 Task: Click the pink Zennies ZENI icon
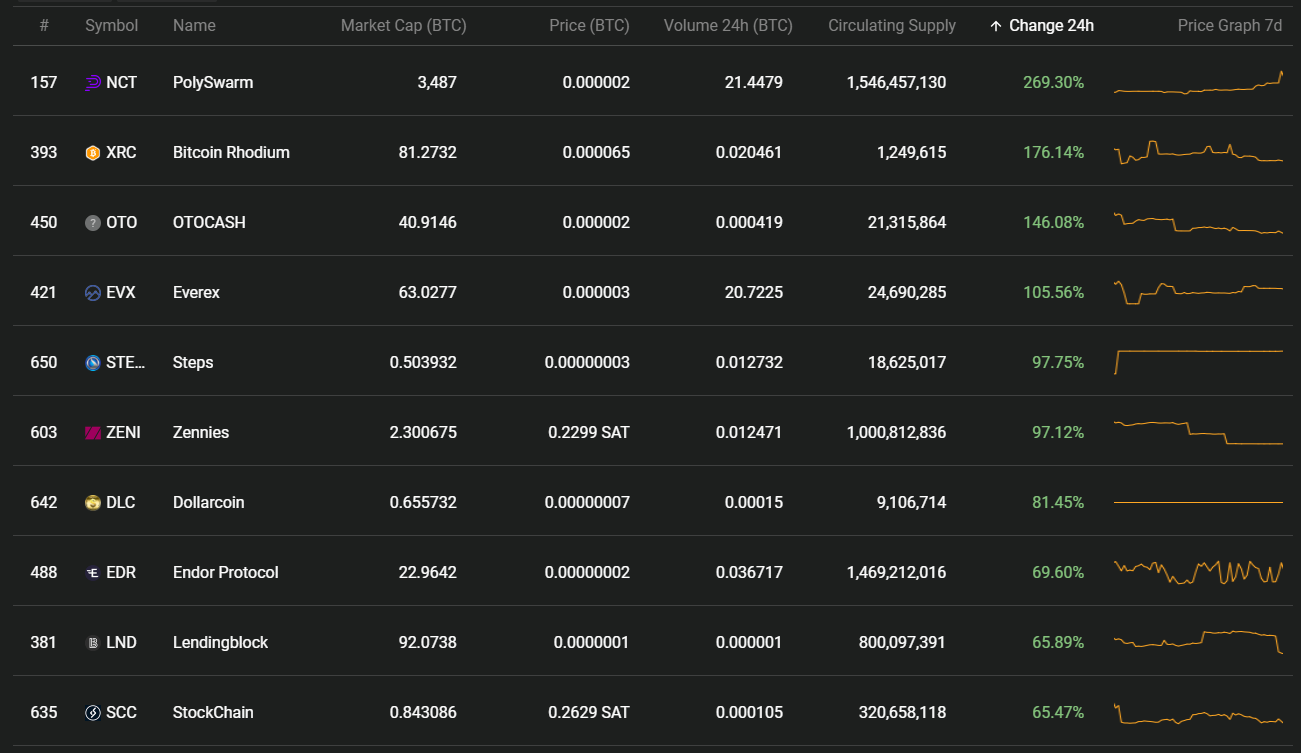click(93, 432)
